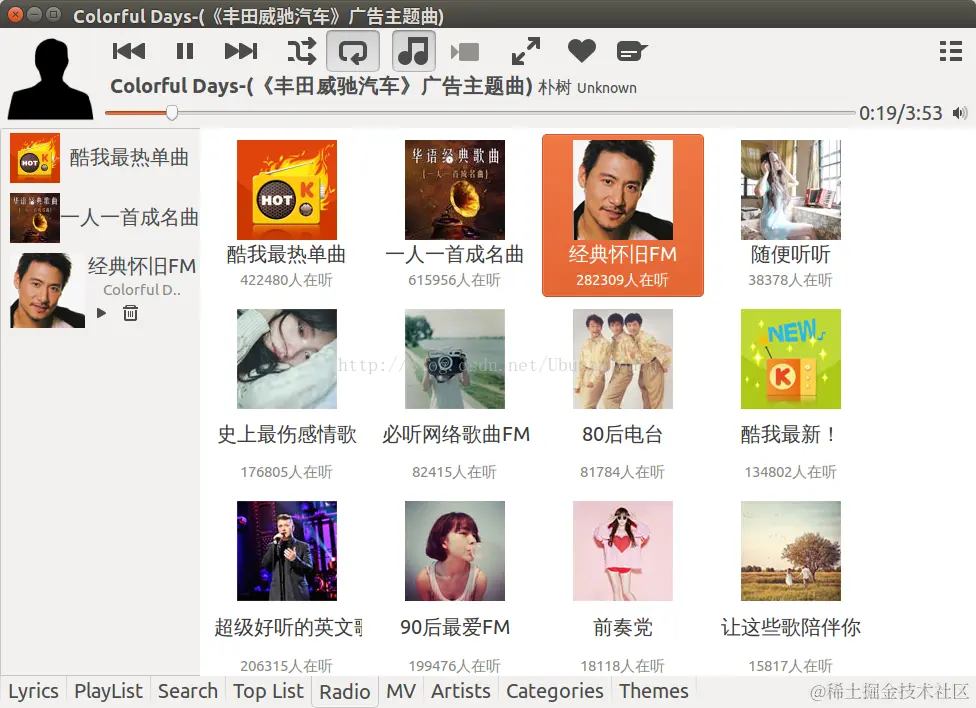The image size is (976, 708).
Task: Click the 199476人在听 listener count
Action: pyautogui.click(x=454, y=666)
